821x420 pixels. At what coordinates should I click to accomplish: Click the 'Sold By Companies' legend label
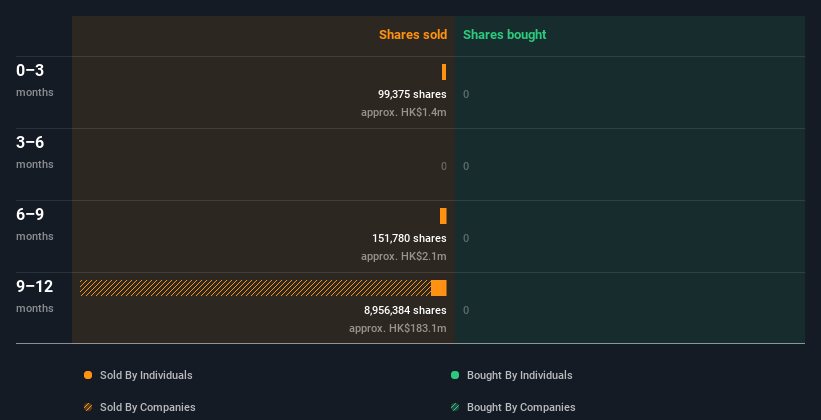click(148, 407)
